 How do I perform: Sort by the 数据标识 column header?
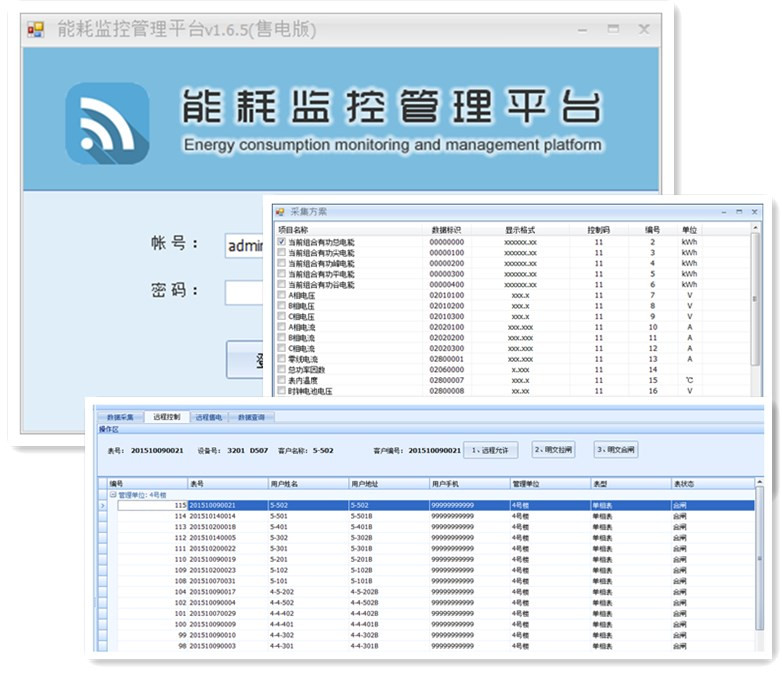(446, 230)
